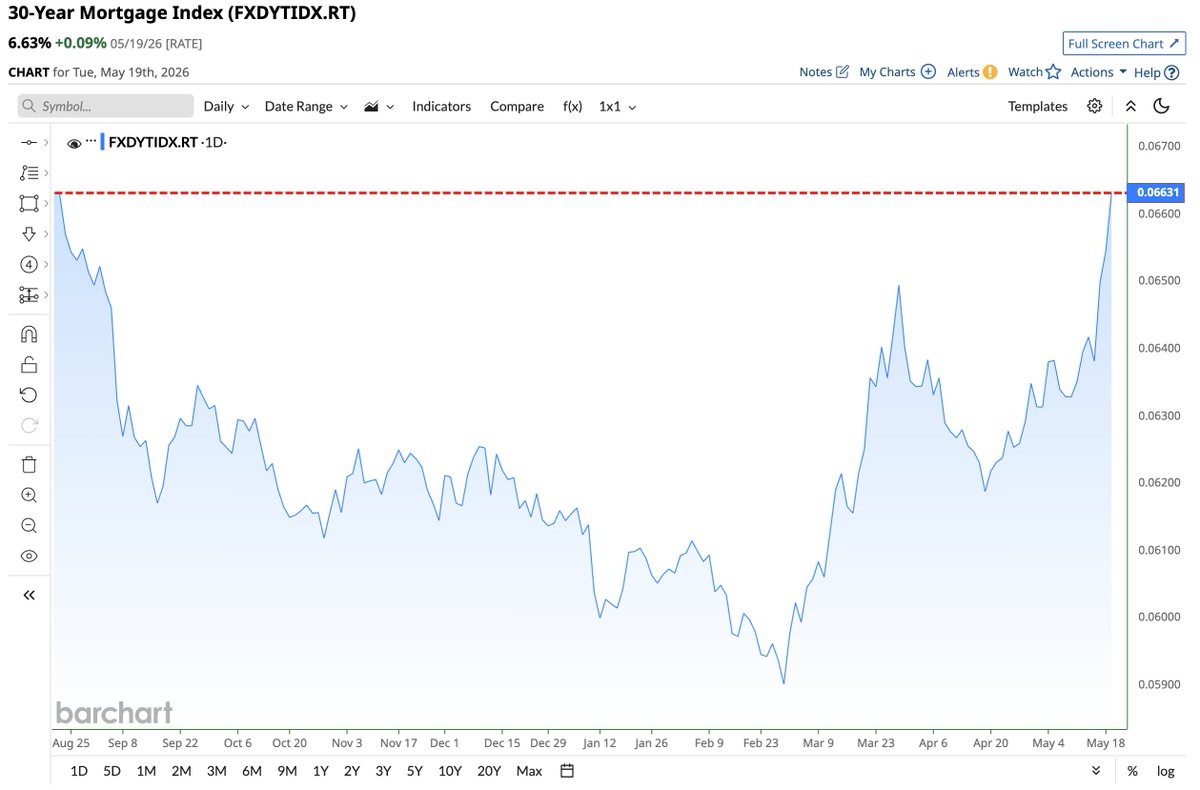Focus the Symbol search field
This screenshot has width=1200, height=790.
(x=106, y=106)
